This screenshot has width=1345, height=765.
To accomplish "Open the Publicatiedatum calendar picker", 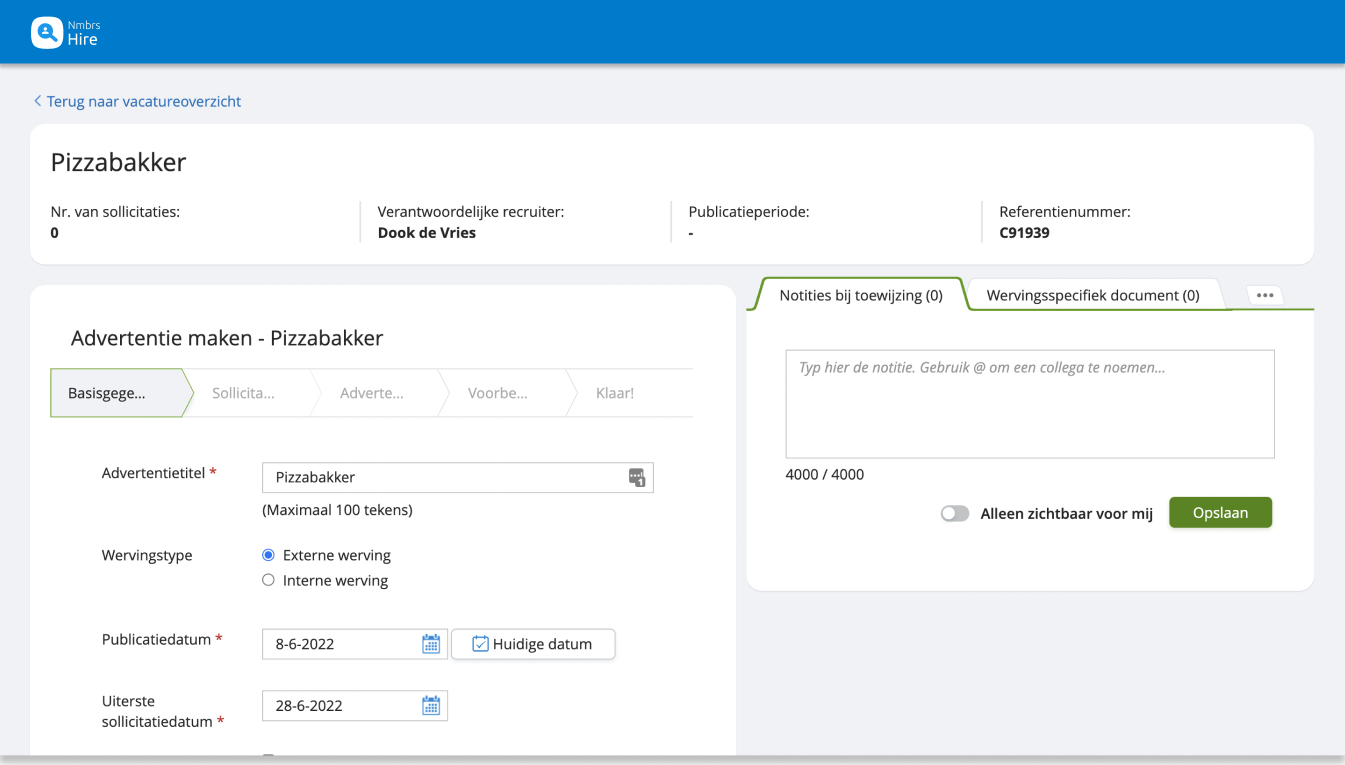I will click(x=431, y=644).
